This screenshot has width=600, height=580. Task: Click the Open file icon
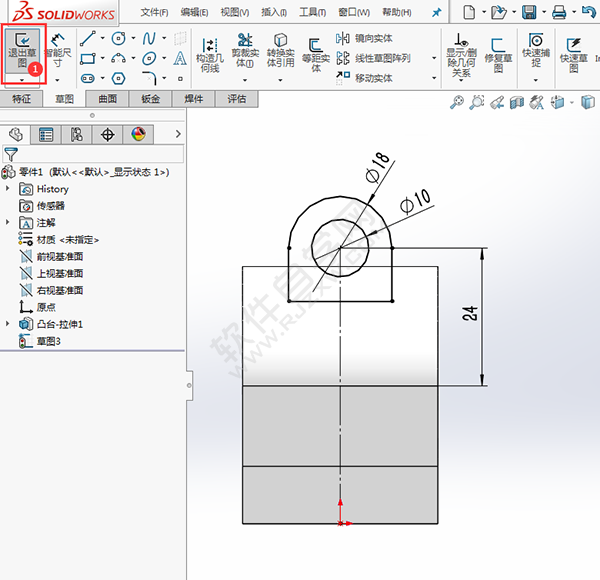pyautogui.click(x=499, y=12)
